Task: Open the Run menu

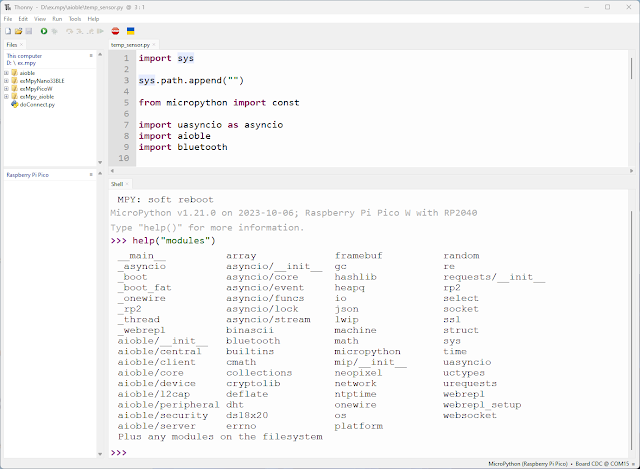Action: [57, 19]
